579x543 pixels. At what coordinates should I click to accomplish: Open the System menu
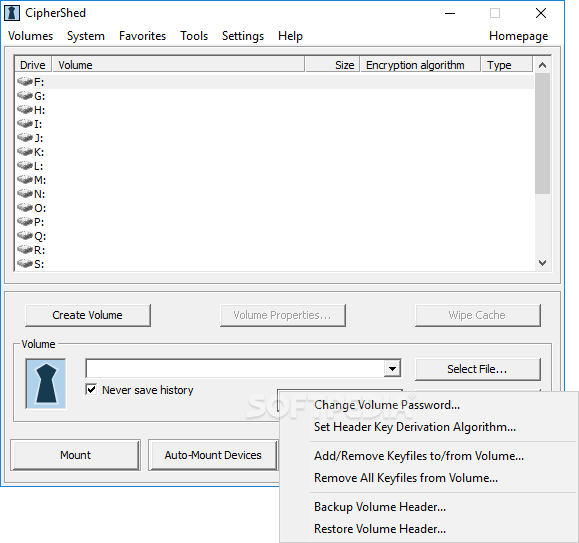(86, 36)
